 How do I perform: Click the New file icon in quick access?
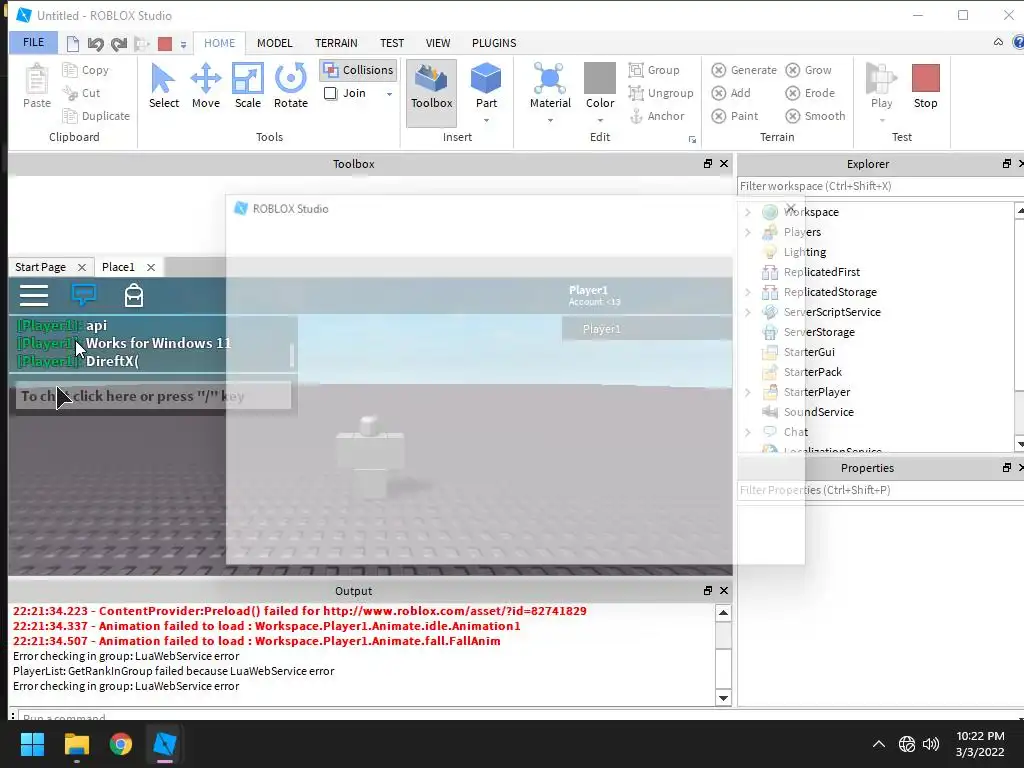tap(72, 44)
